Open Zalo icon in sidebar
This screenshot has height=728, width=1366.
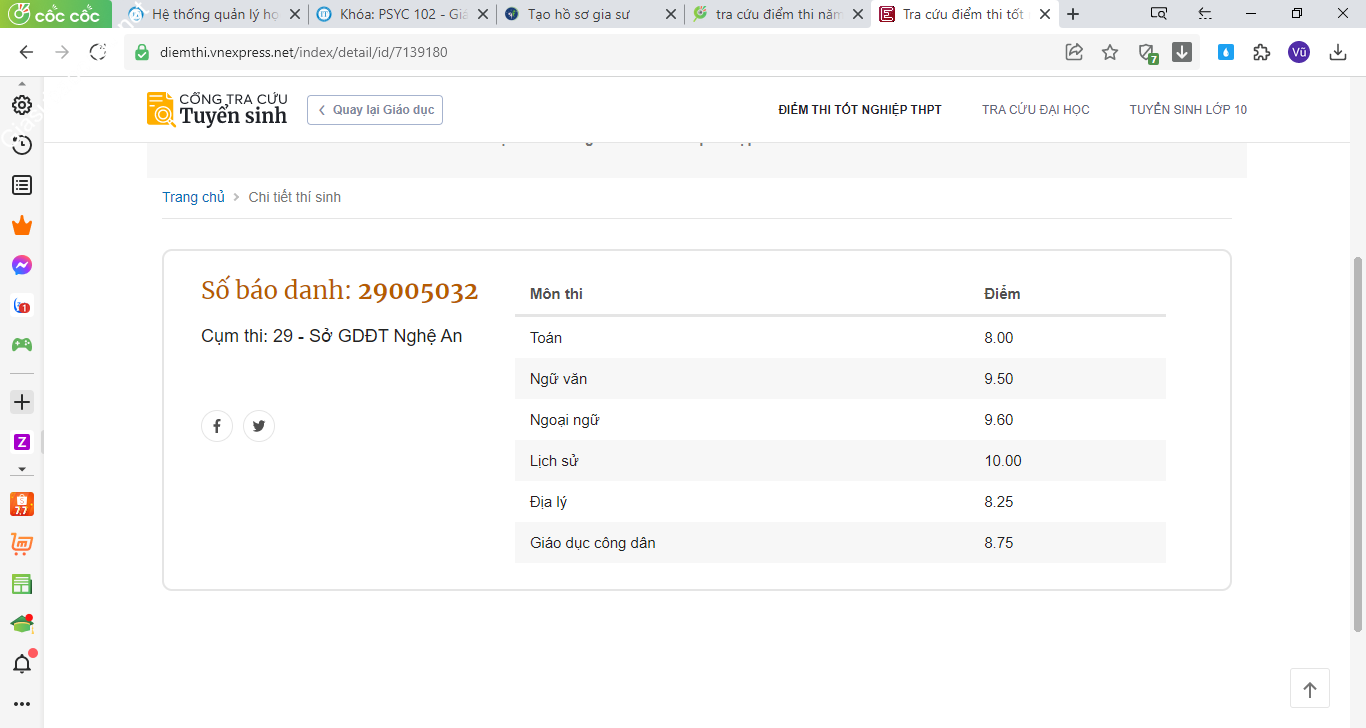[21, 441]
